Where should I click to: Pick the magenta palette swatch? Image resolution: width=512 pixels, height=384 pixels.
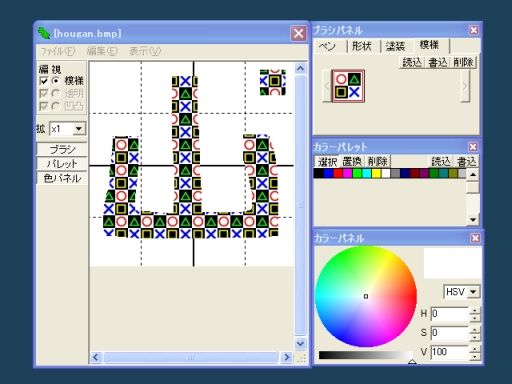point(348,173)
